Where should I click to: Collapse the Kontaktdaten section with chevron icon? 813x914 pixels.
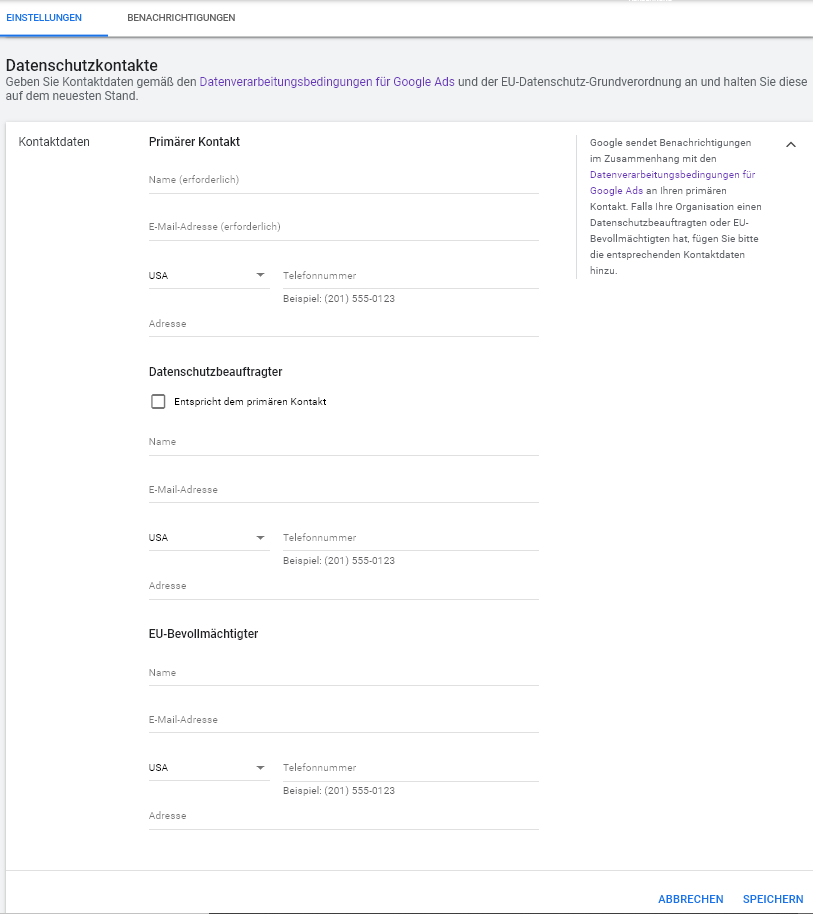(x=790, y=145)
